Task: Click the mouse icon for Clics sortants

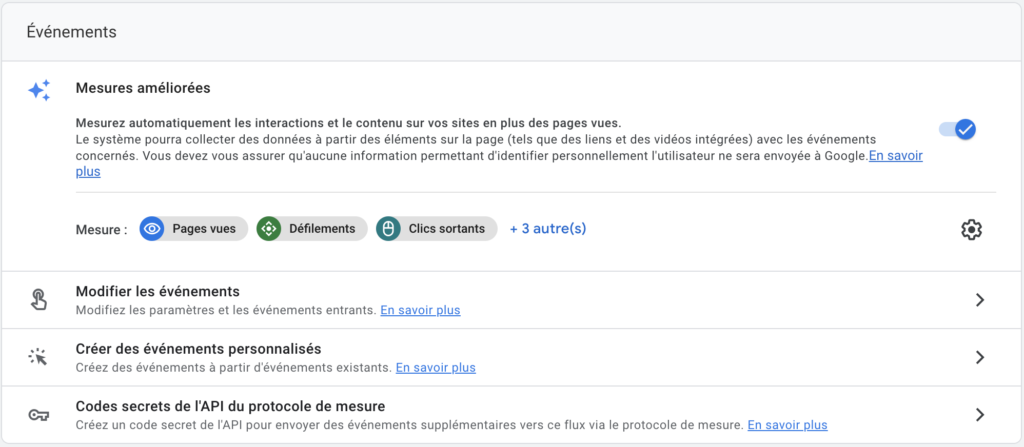Action: 389,229
